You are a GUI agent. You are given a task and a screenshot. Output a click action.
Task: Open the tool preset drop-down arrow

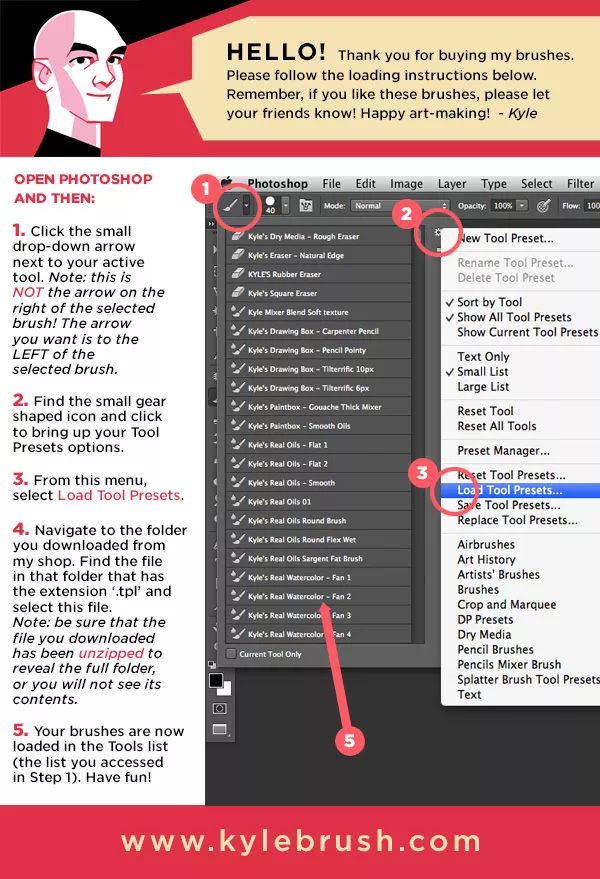point(246,206)
